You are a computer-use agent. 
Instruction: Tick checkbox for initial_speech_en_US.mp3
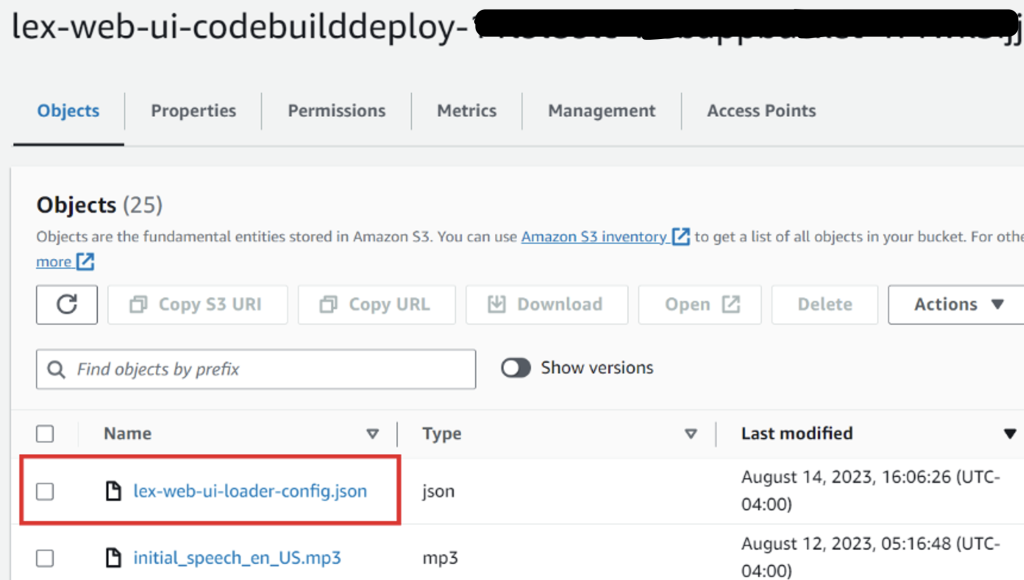45,558
